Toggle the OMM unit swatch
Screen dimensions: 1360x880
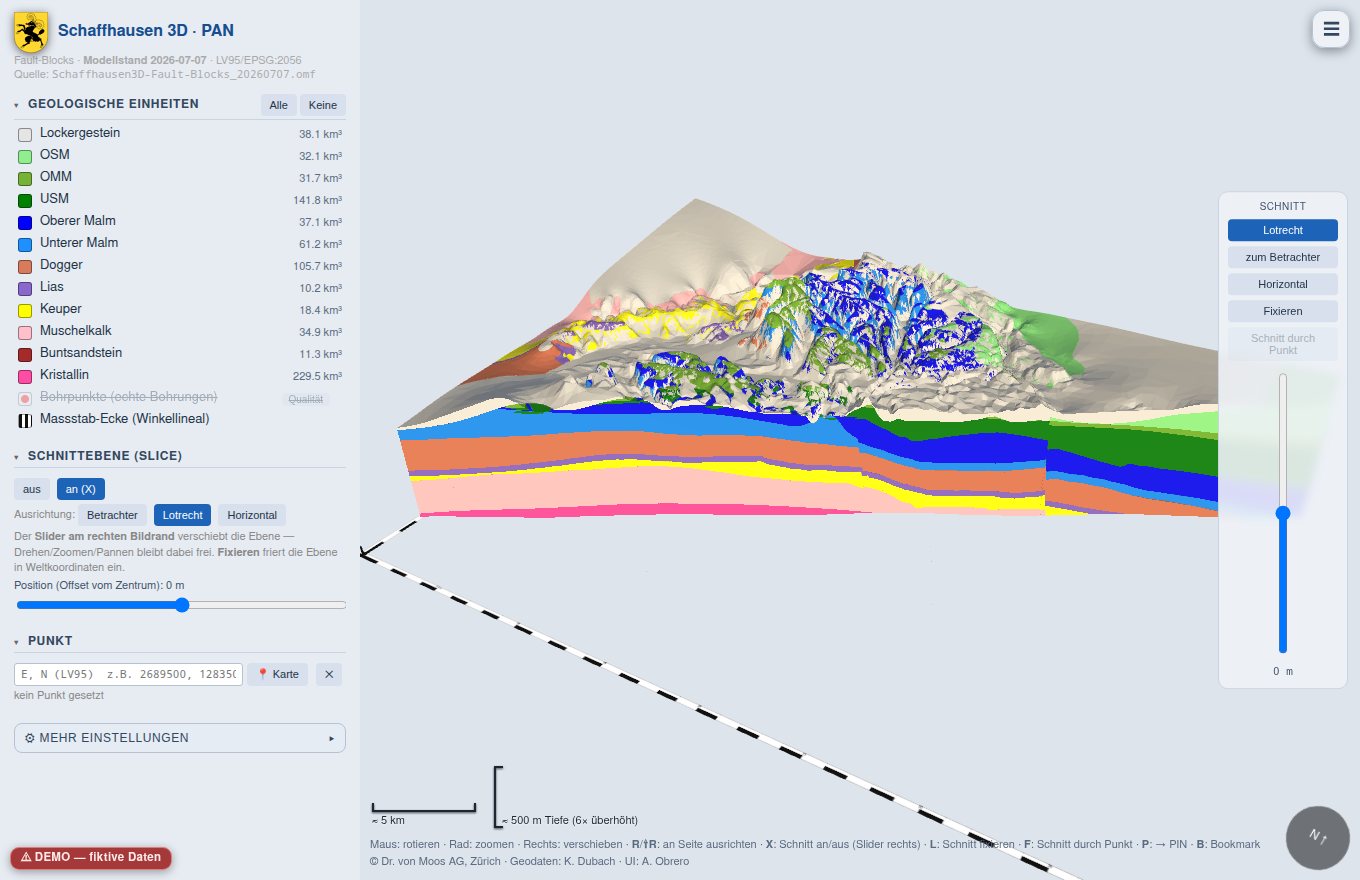(25, 178)
